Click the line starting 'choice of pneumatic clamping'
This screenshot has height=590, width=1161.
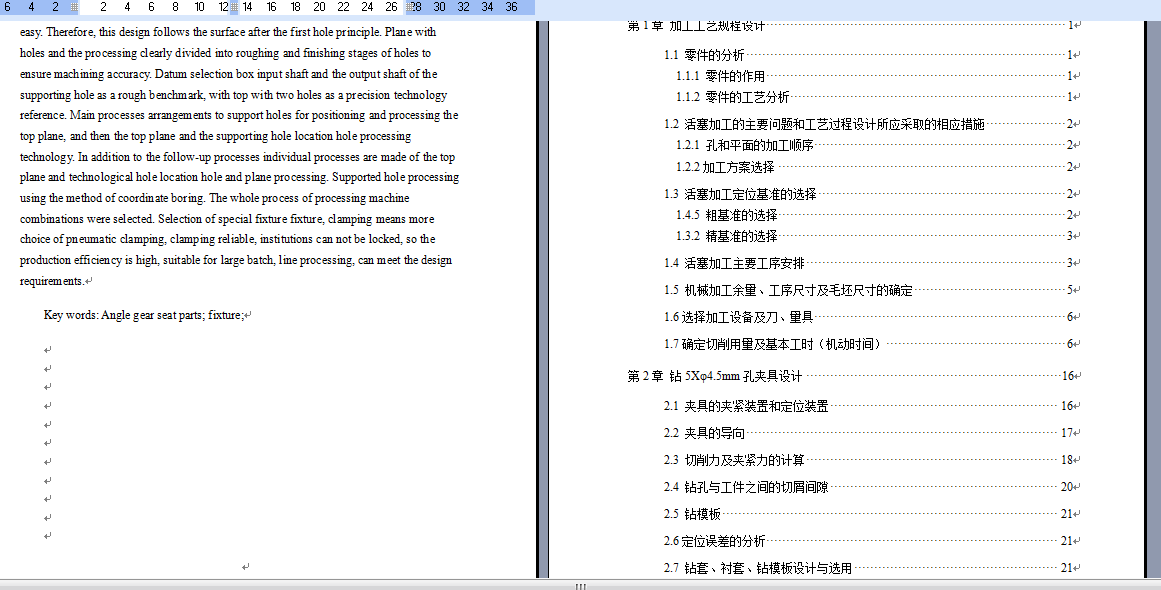click(x=227, y=239)
